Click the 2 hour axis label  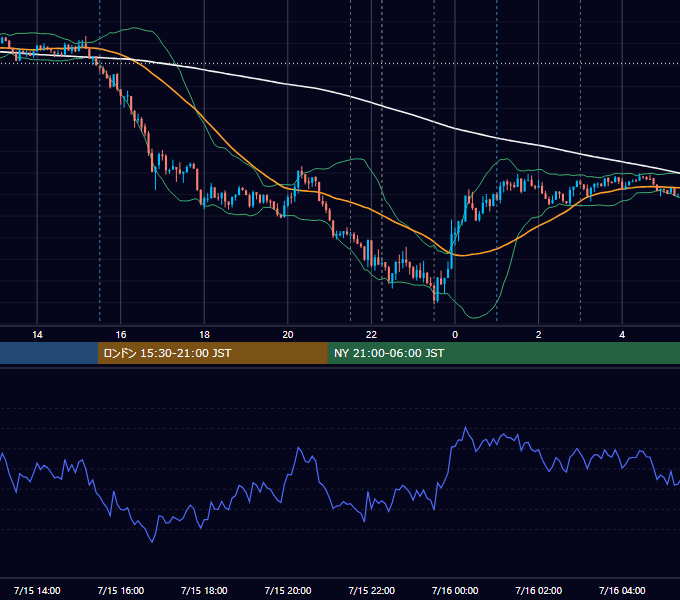click(x=539, y=335)
